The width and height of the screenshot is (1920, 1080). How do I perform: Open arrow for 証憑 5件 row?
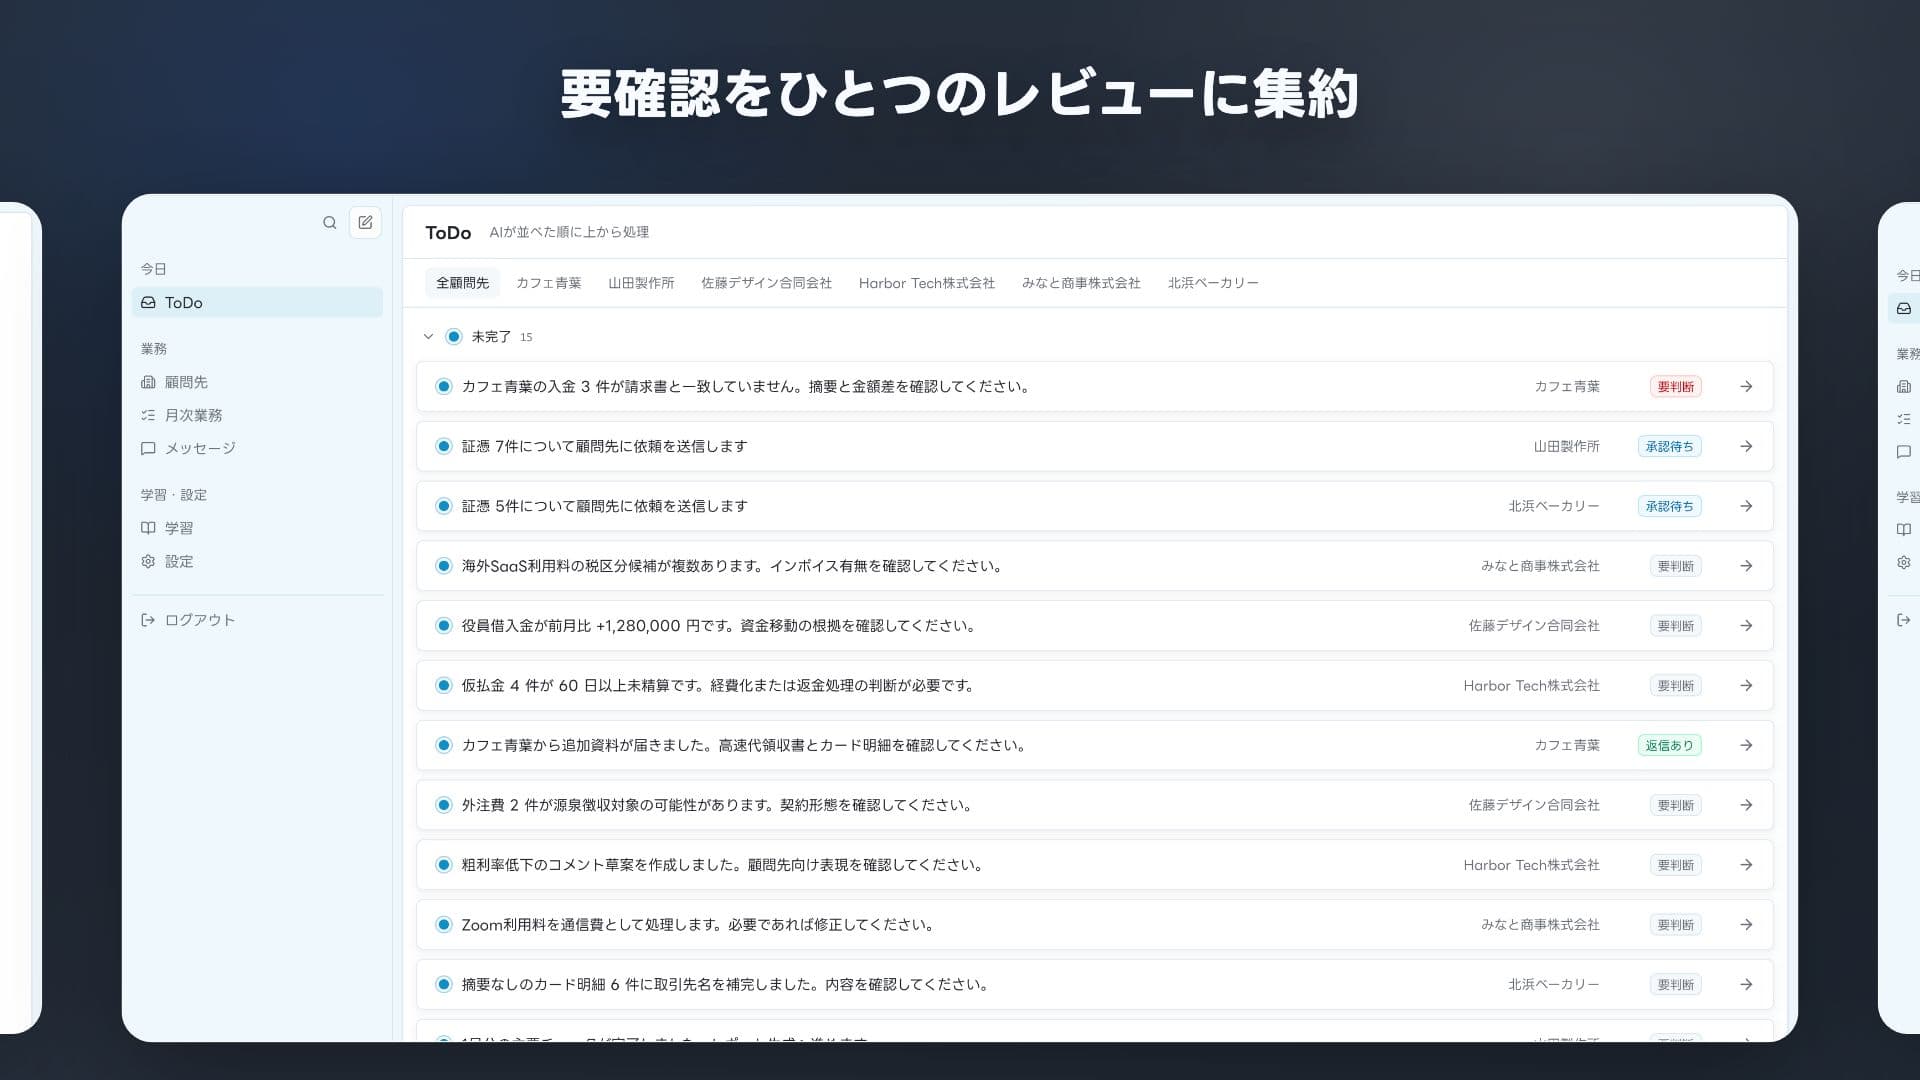point(1746,506)
